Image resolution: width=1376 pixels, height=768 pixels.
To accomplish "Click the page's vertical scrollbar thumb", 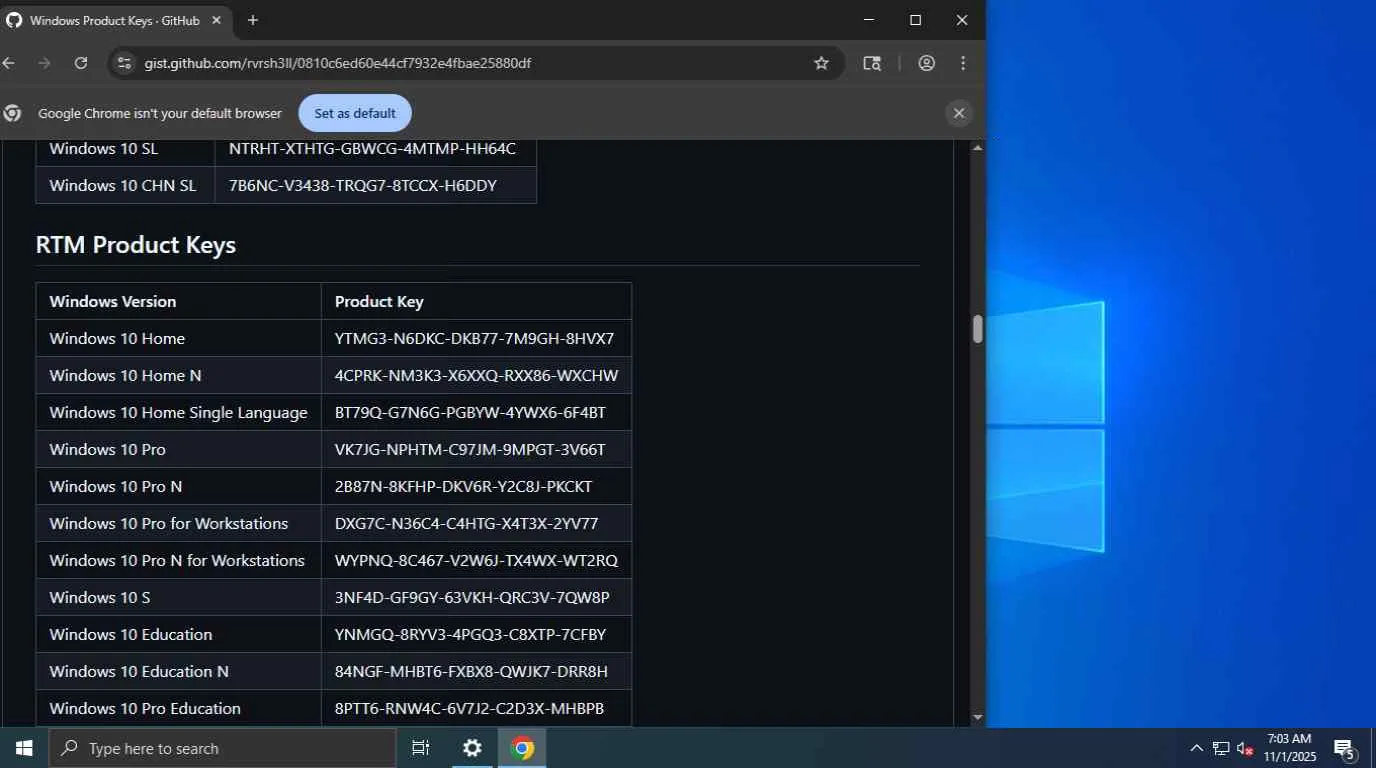I will (978, 329).
